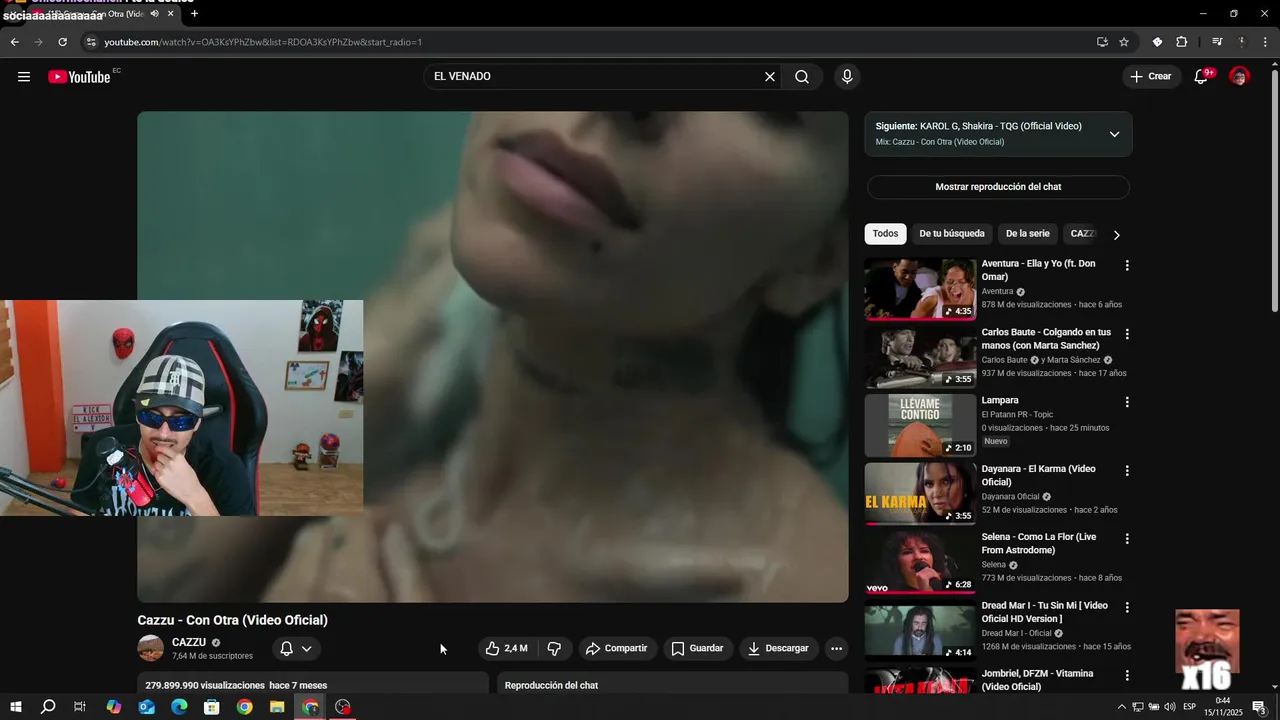Clear the search box with the X
This screenshot has height=720, width=1280.
(770, 77)
